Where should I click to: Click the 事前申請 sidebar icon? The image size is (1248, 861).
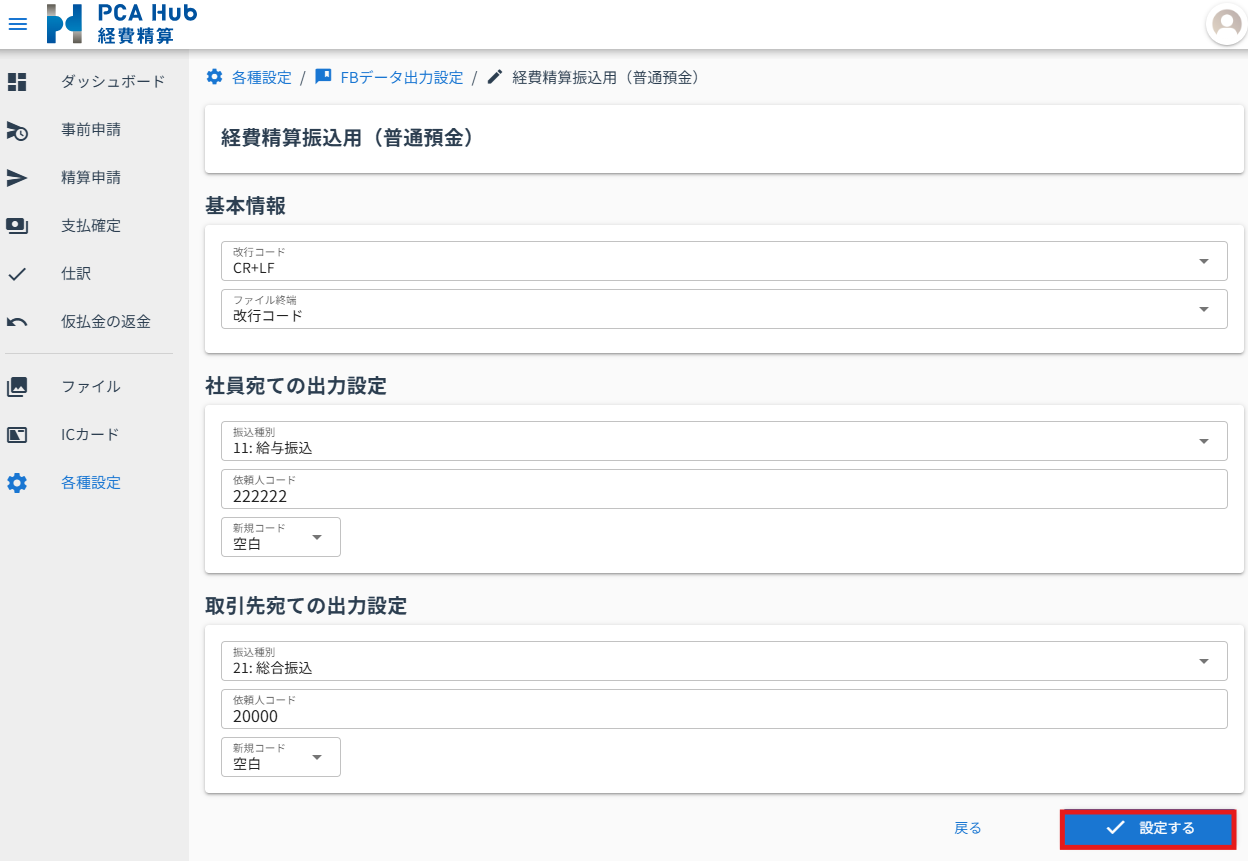(17, 130)
